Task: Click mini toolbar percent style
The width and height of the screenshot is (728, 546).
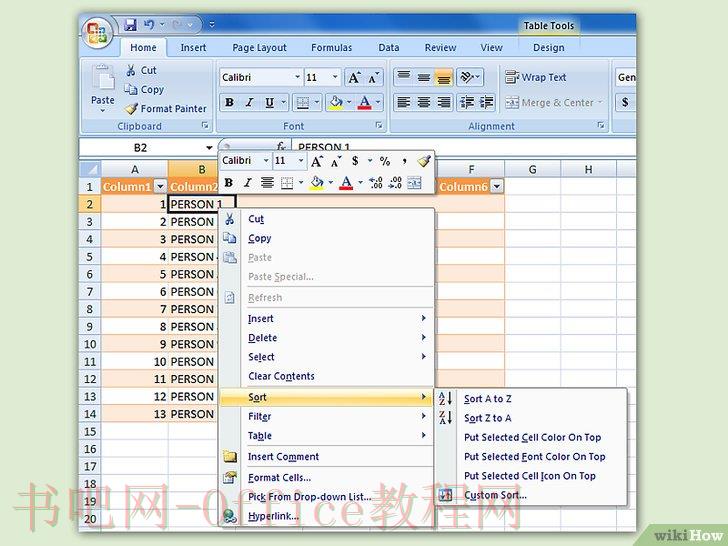Action: [384, 161]
